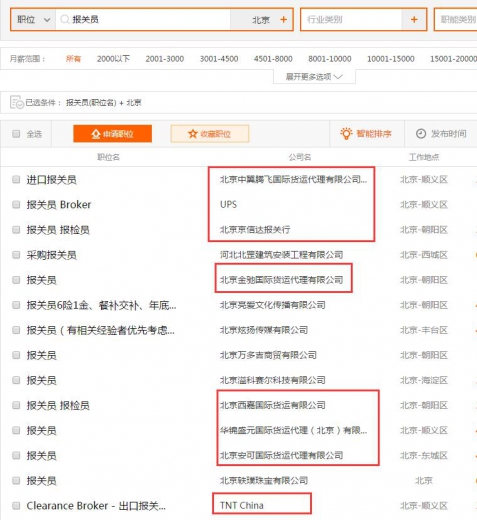Check the 报关员（有相关经验者 row checkbox
This screenshot has width=477, height=520.
(x=16, y=330)
